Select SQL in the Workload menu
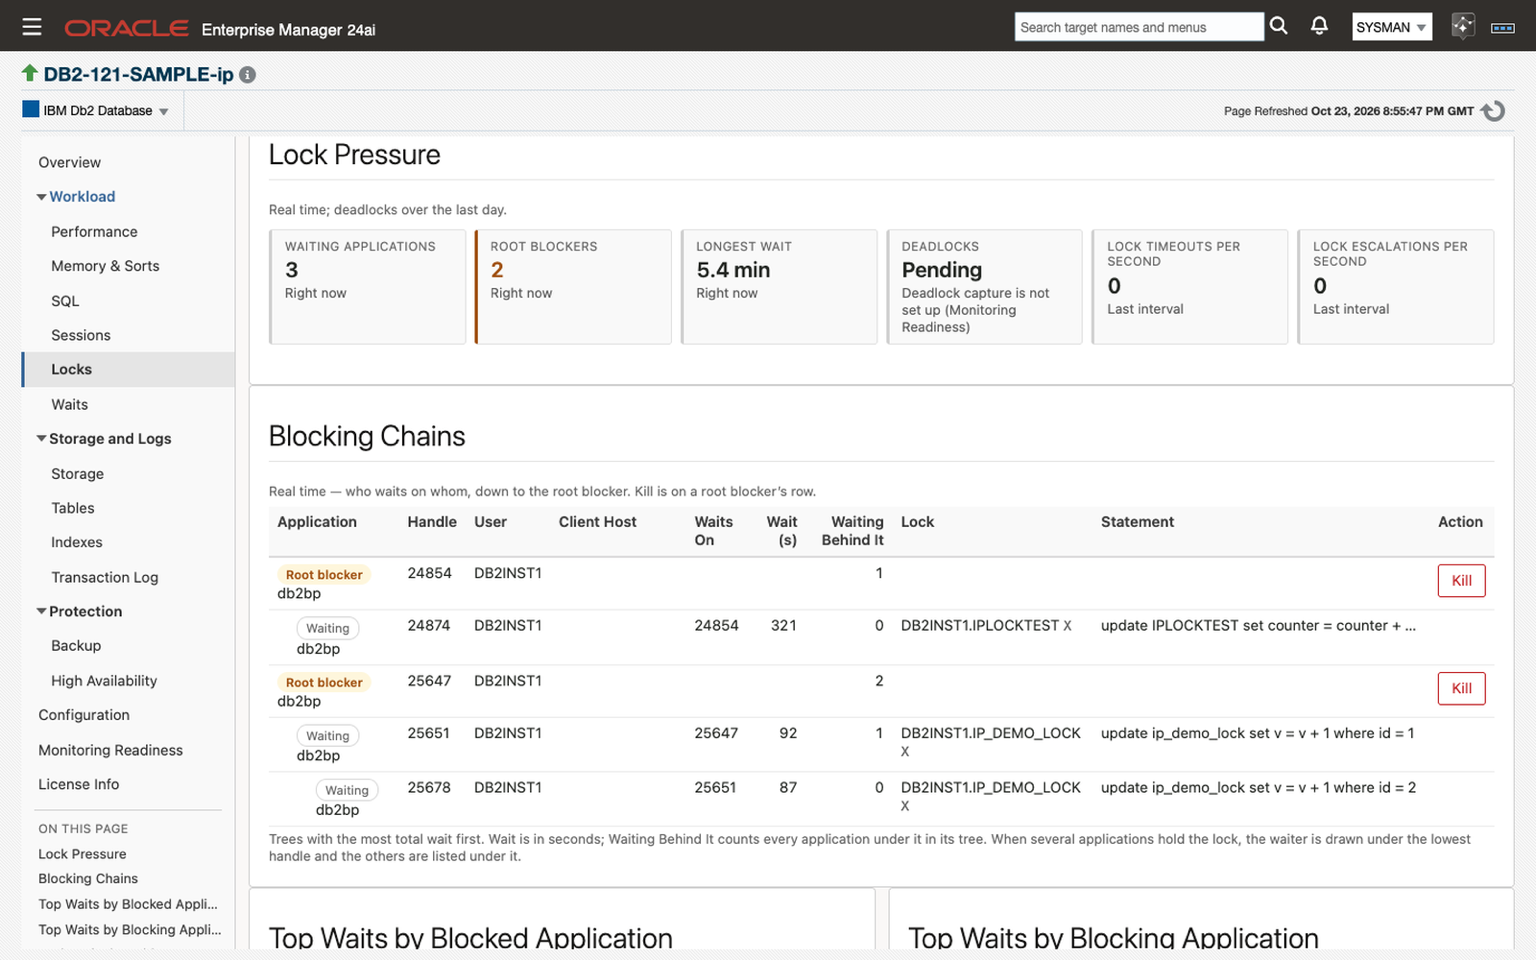The image size is (1536, 960). [65, 301]
